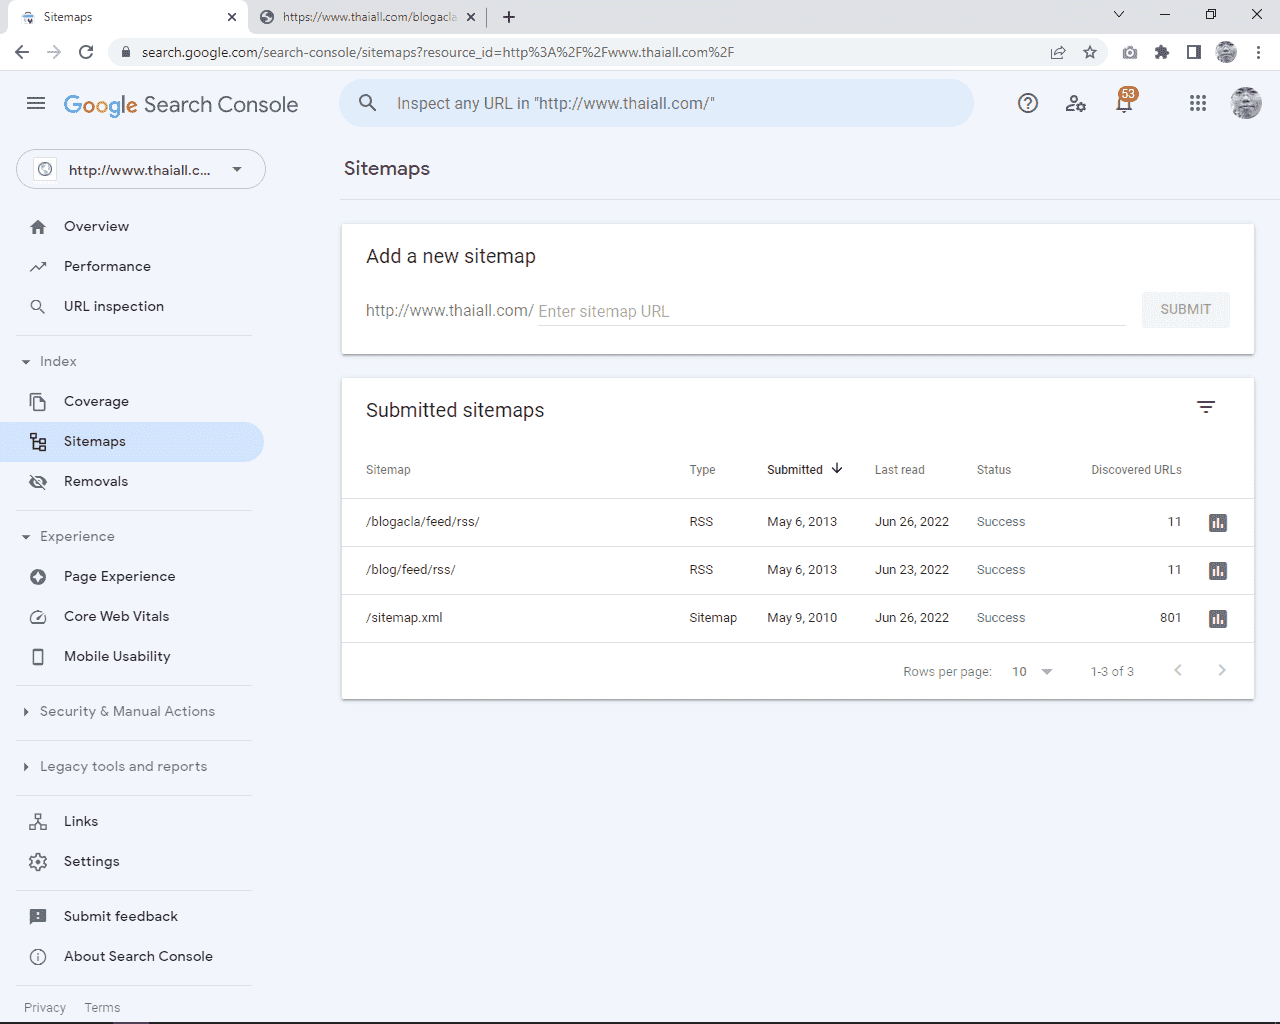Viewport: 1280px width, 1024px height.
Task: Open the Rows per page dropdown
Action: pos(1032,672)
